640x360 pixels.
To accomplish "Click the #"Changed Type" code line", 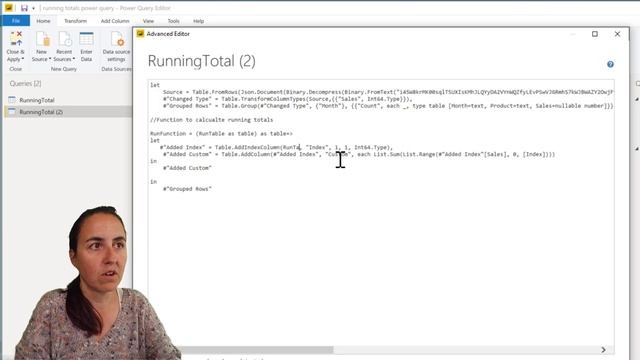I will click(287, 99).
